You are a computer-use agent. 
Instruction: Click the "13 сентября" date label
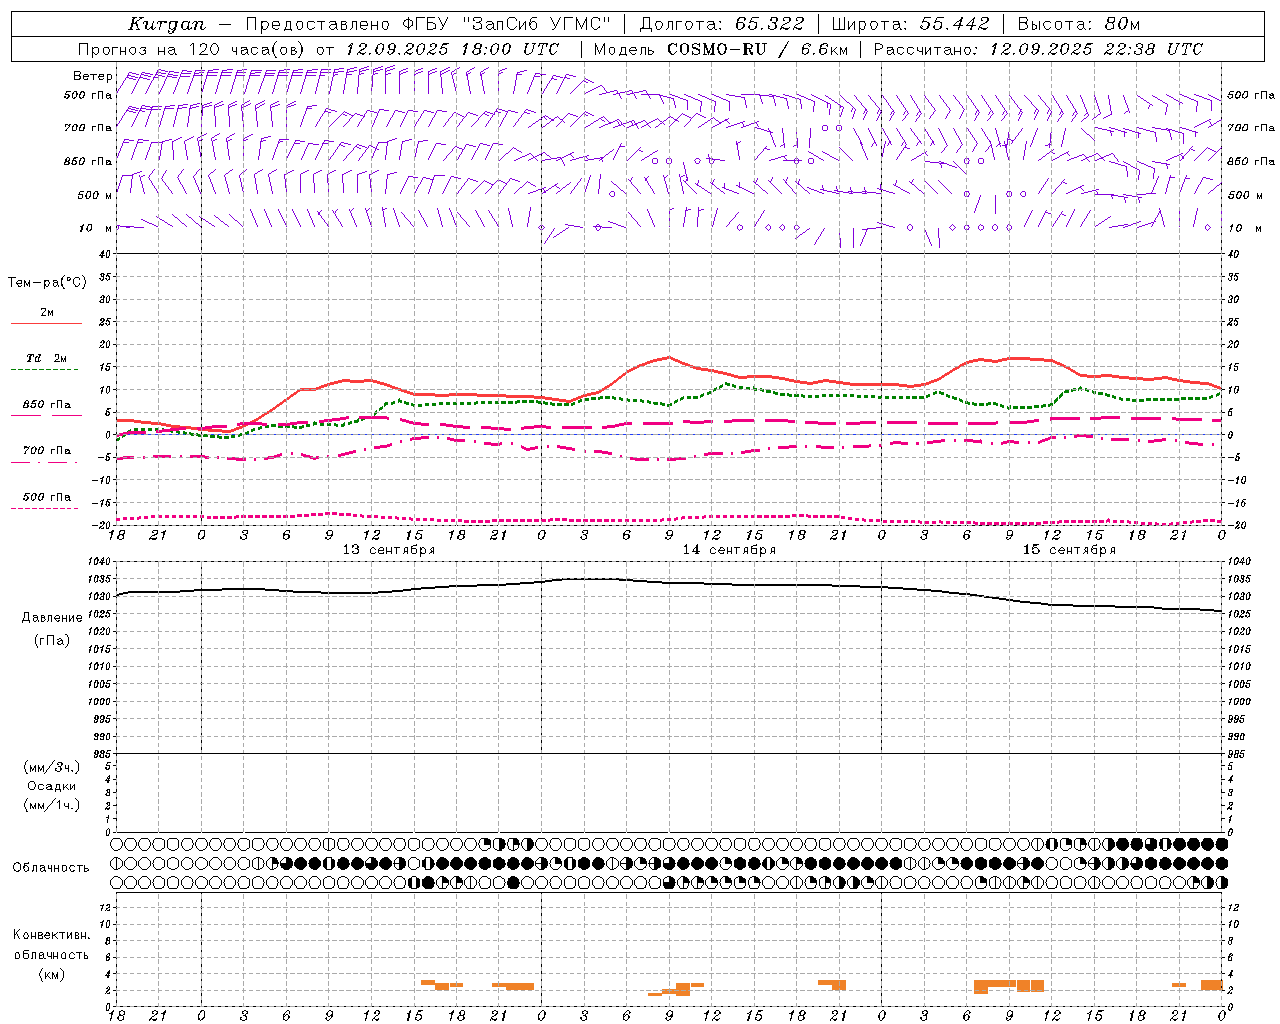click(x=389, y=550)
